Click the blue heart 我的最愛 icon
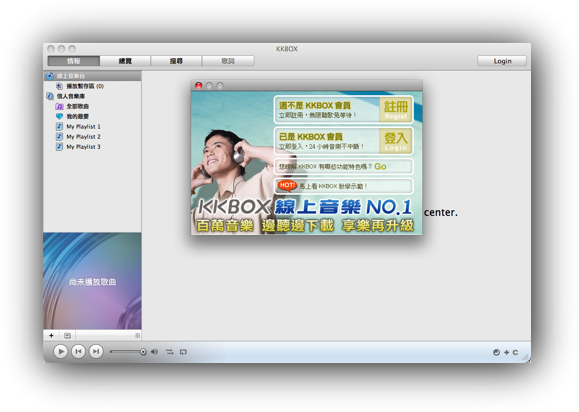 (x=59, y=116)
